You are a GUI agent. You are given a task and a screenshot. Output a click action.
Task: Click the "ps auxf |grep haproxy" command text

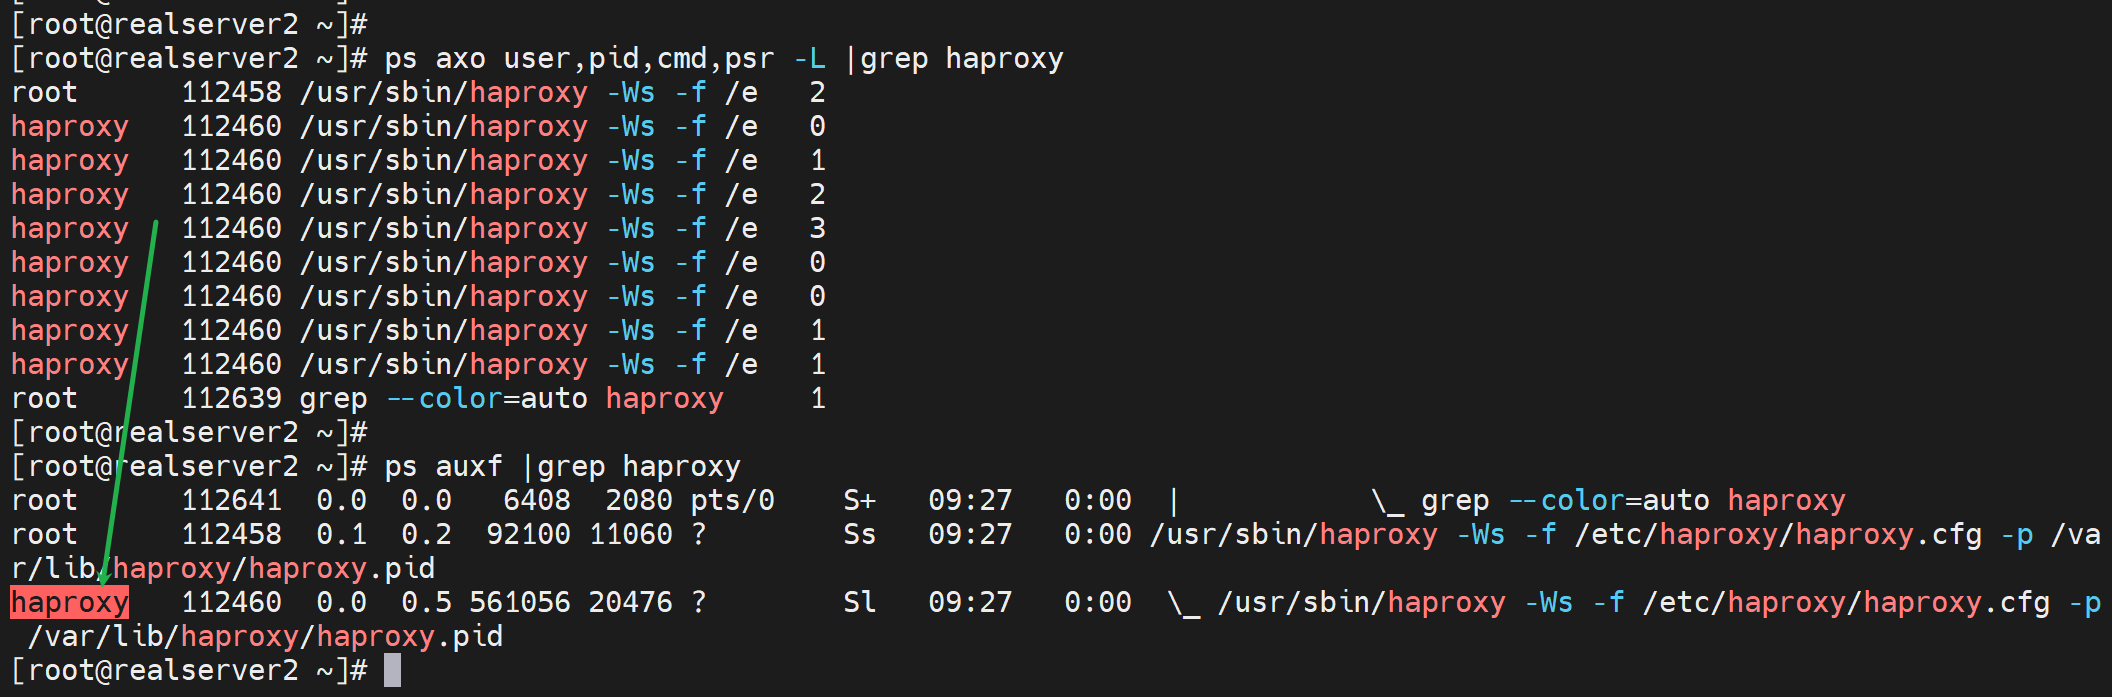pyautogui.click(x=562, y=467)
